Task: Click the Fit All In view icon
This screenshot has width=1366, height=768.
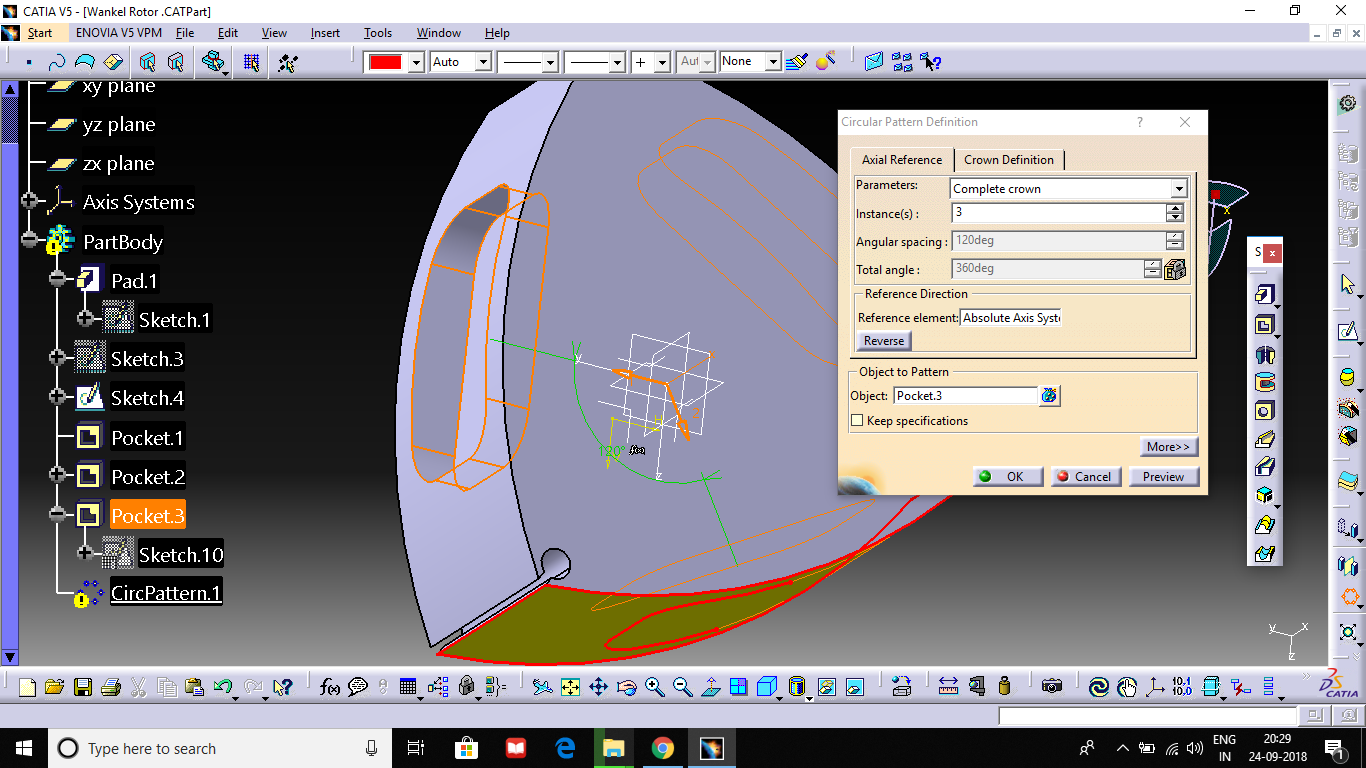Action: [570, 687]
